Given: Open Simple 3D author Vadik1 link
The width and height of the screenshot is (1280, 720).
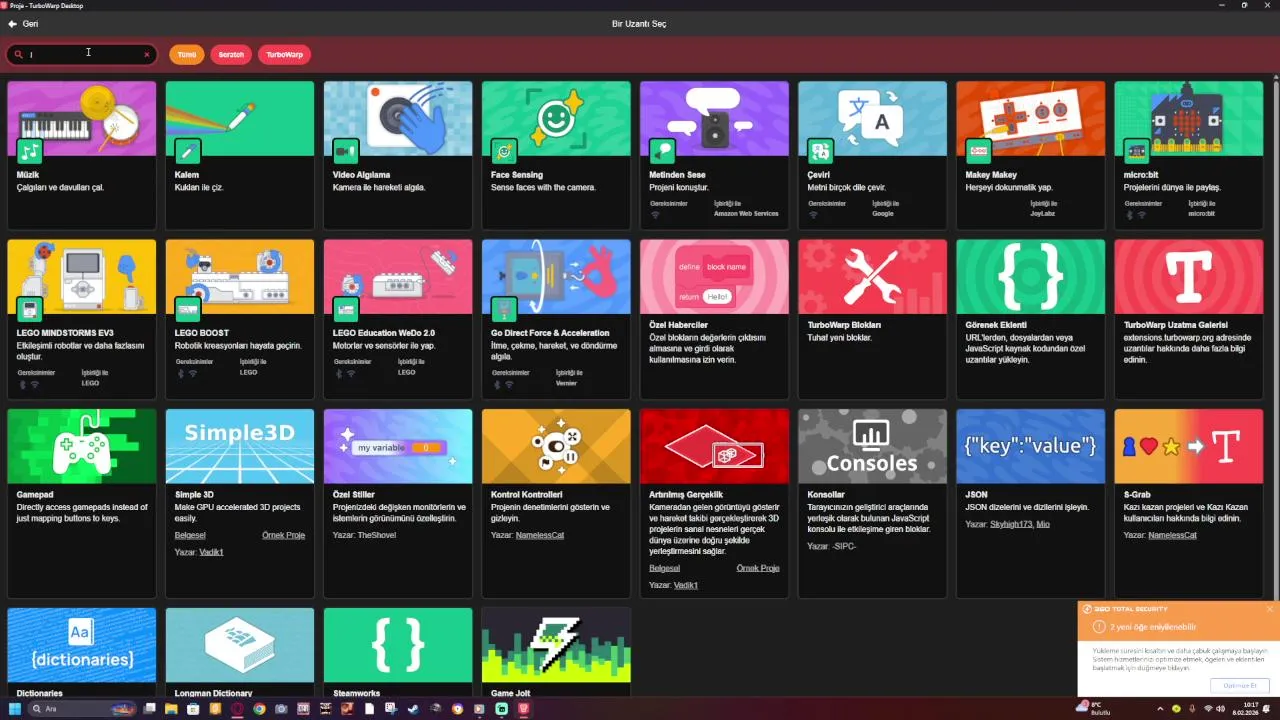Looking at the screenshot, I should (x=211, y=552).
